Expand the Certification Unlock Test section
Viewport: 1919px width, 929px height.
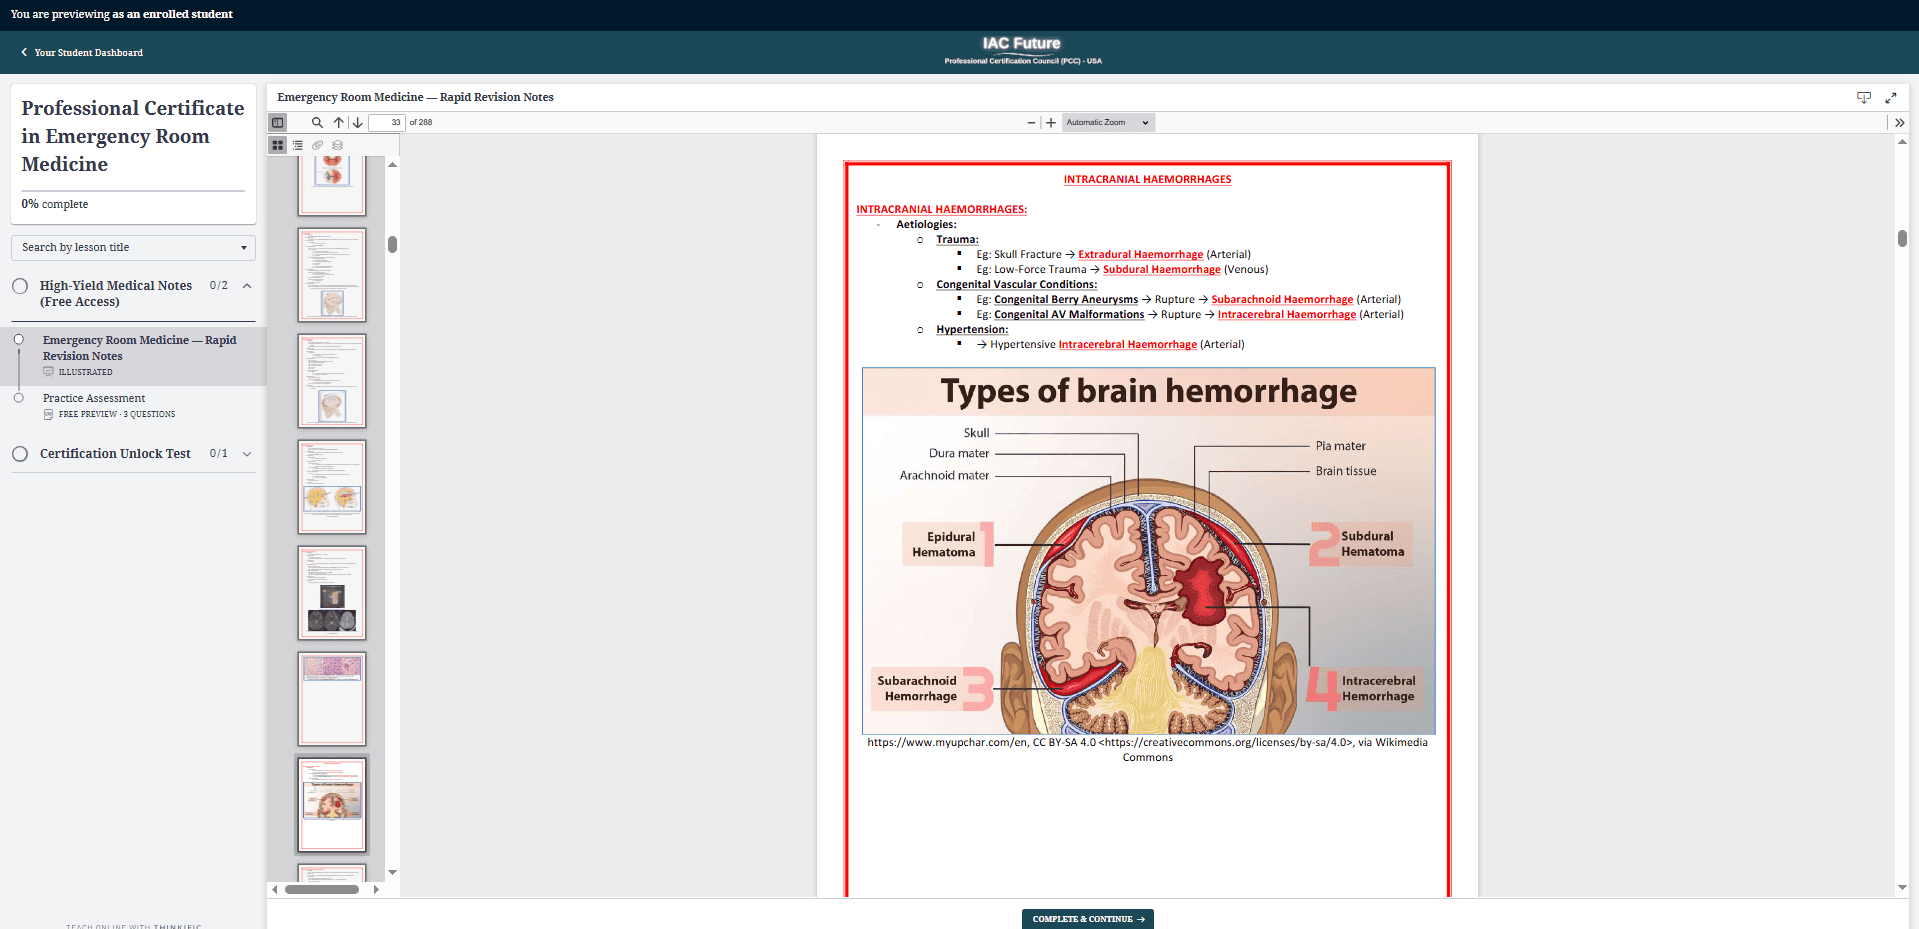[247, 454]
